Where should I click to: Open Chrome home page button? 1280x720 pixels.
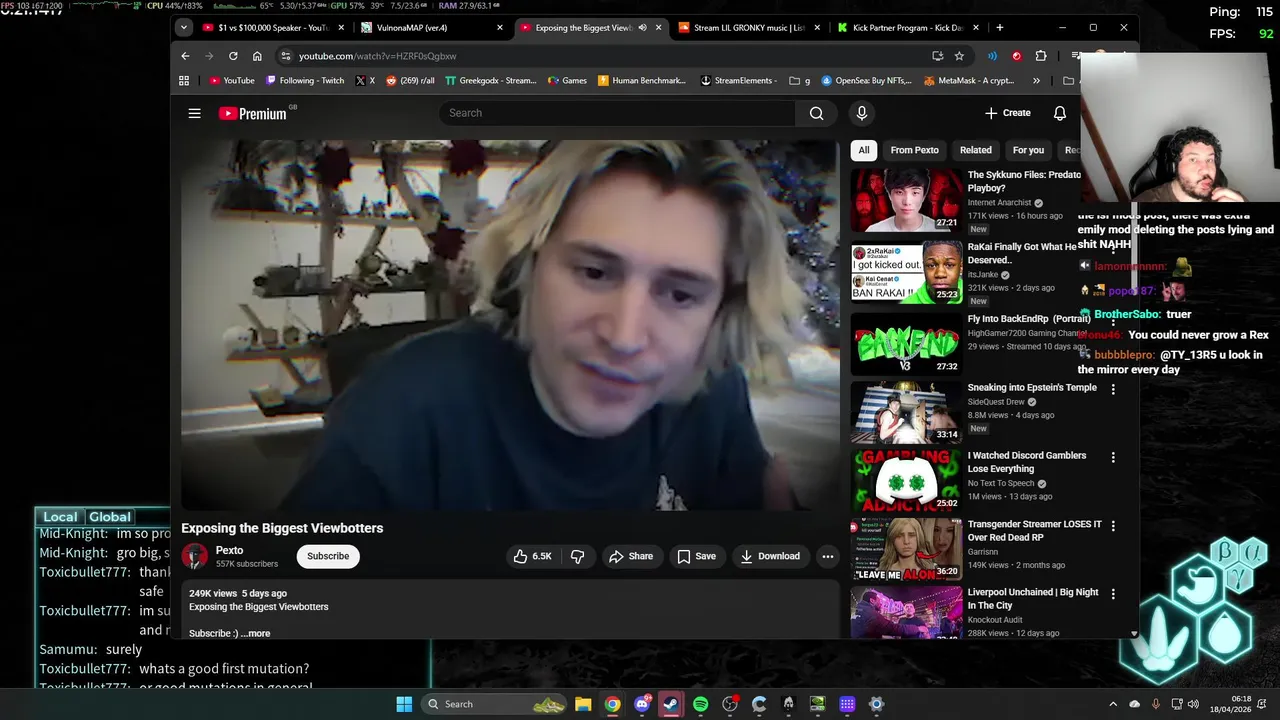(257, 56)
